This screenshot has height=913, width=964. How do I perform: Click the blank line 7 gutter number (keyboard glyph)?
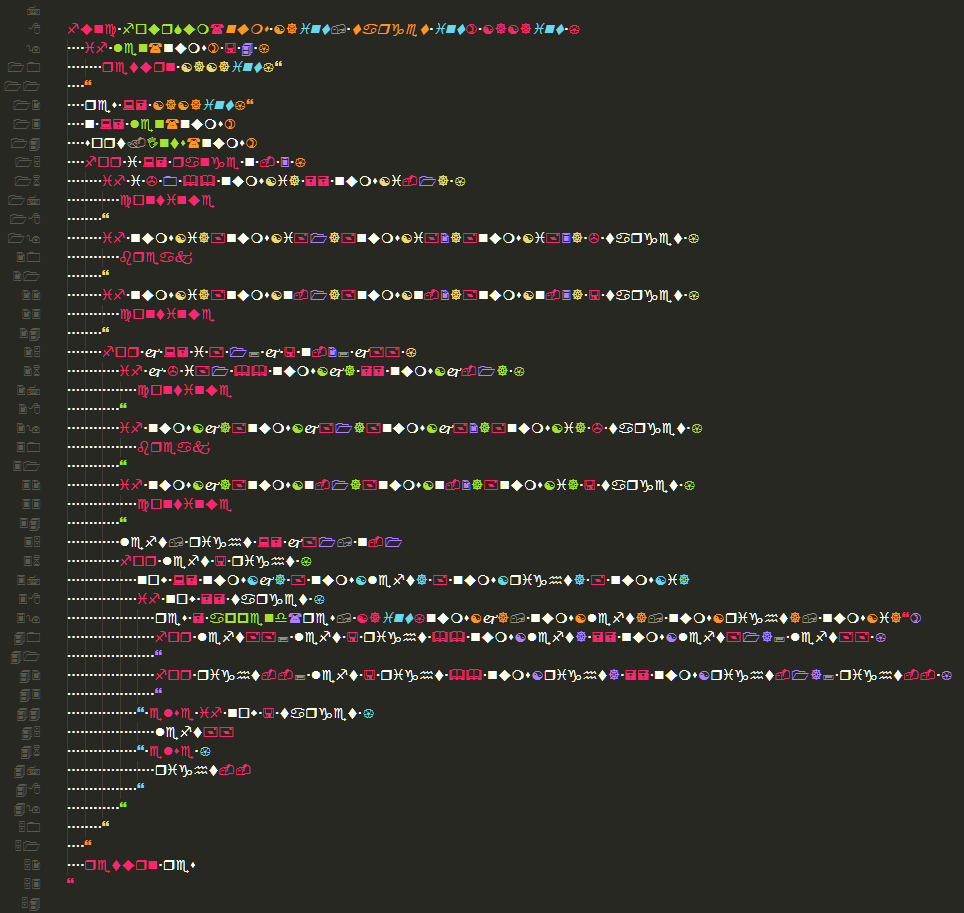pos(34,10)
